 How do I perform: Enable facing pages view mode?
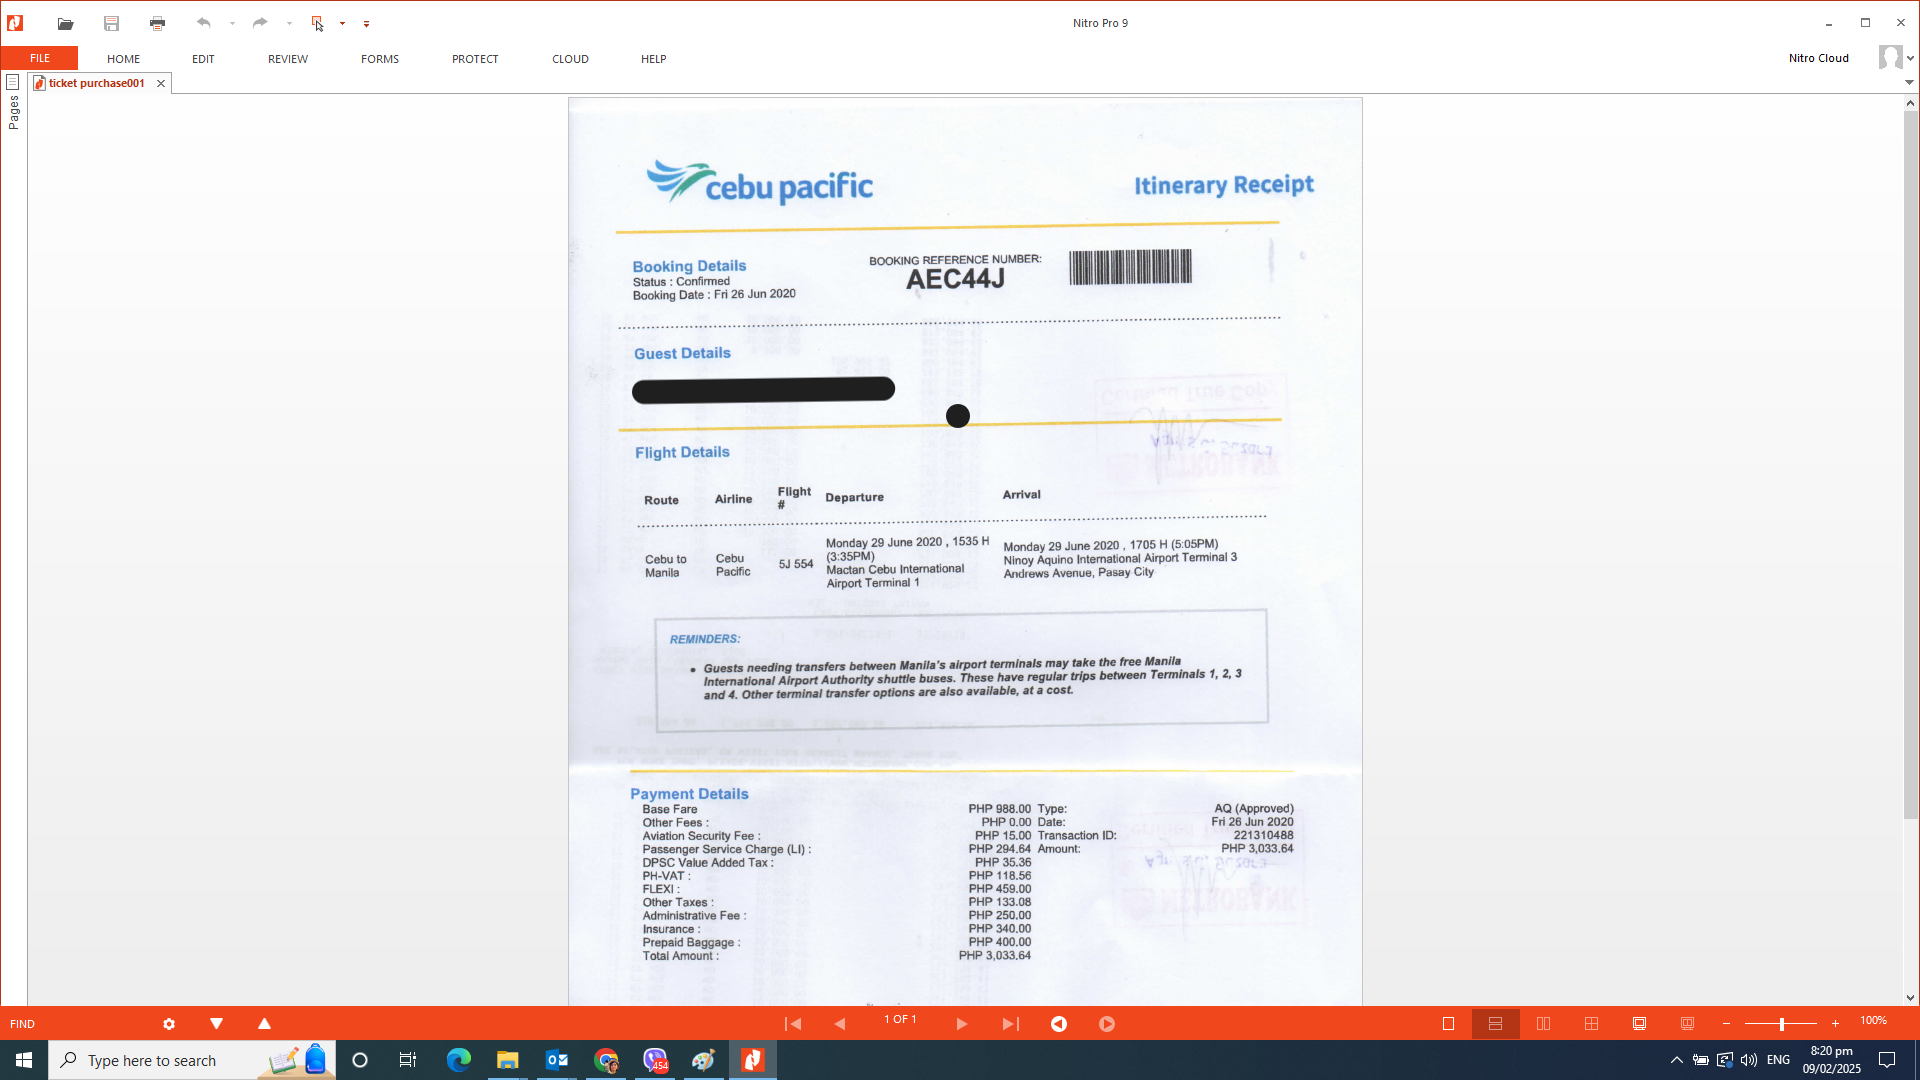tap(1543, 1023)
